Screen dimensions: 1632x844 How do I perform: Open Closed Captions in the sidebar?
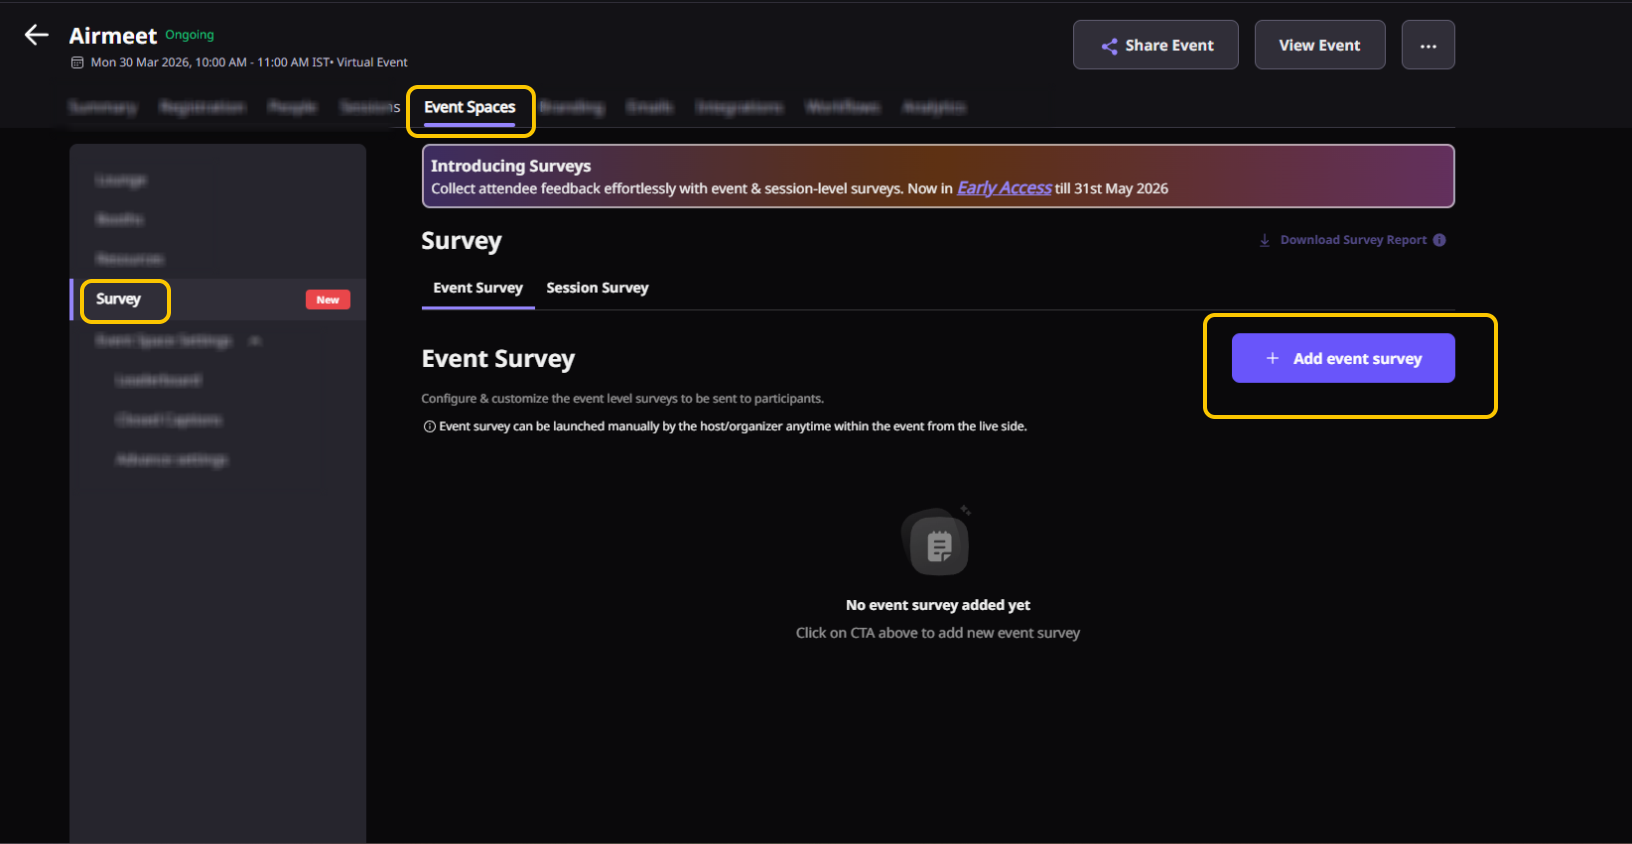click(169, 420)
